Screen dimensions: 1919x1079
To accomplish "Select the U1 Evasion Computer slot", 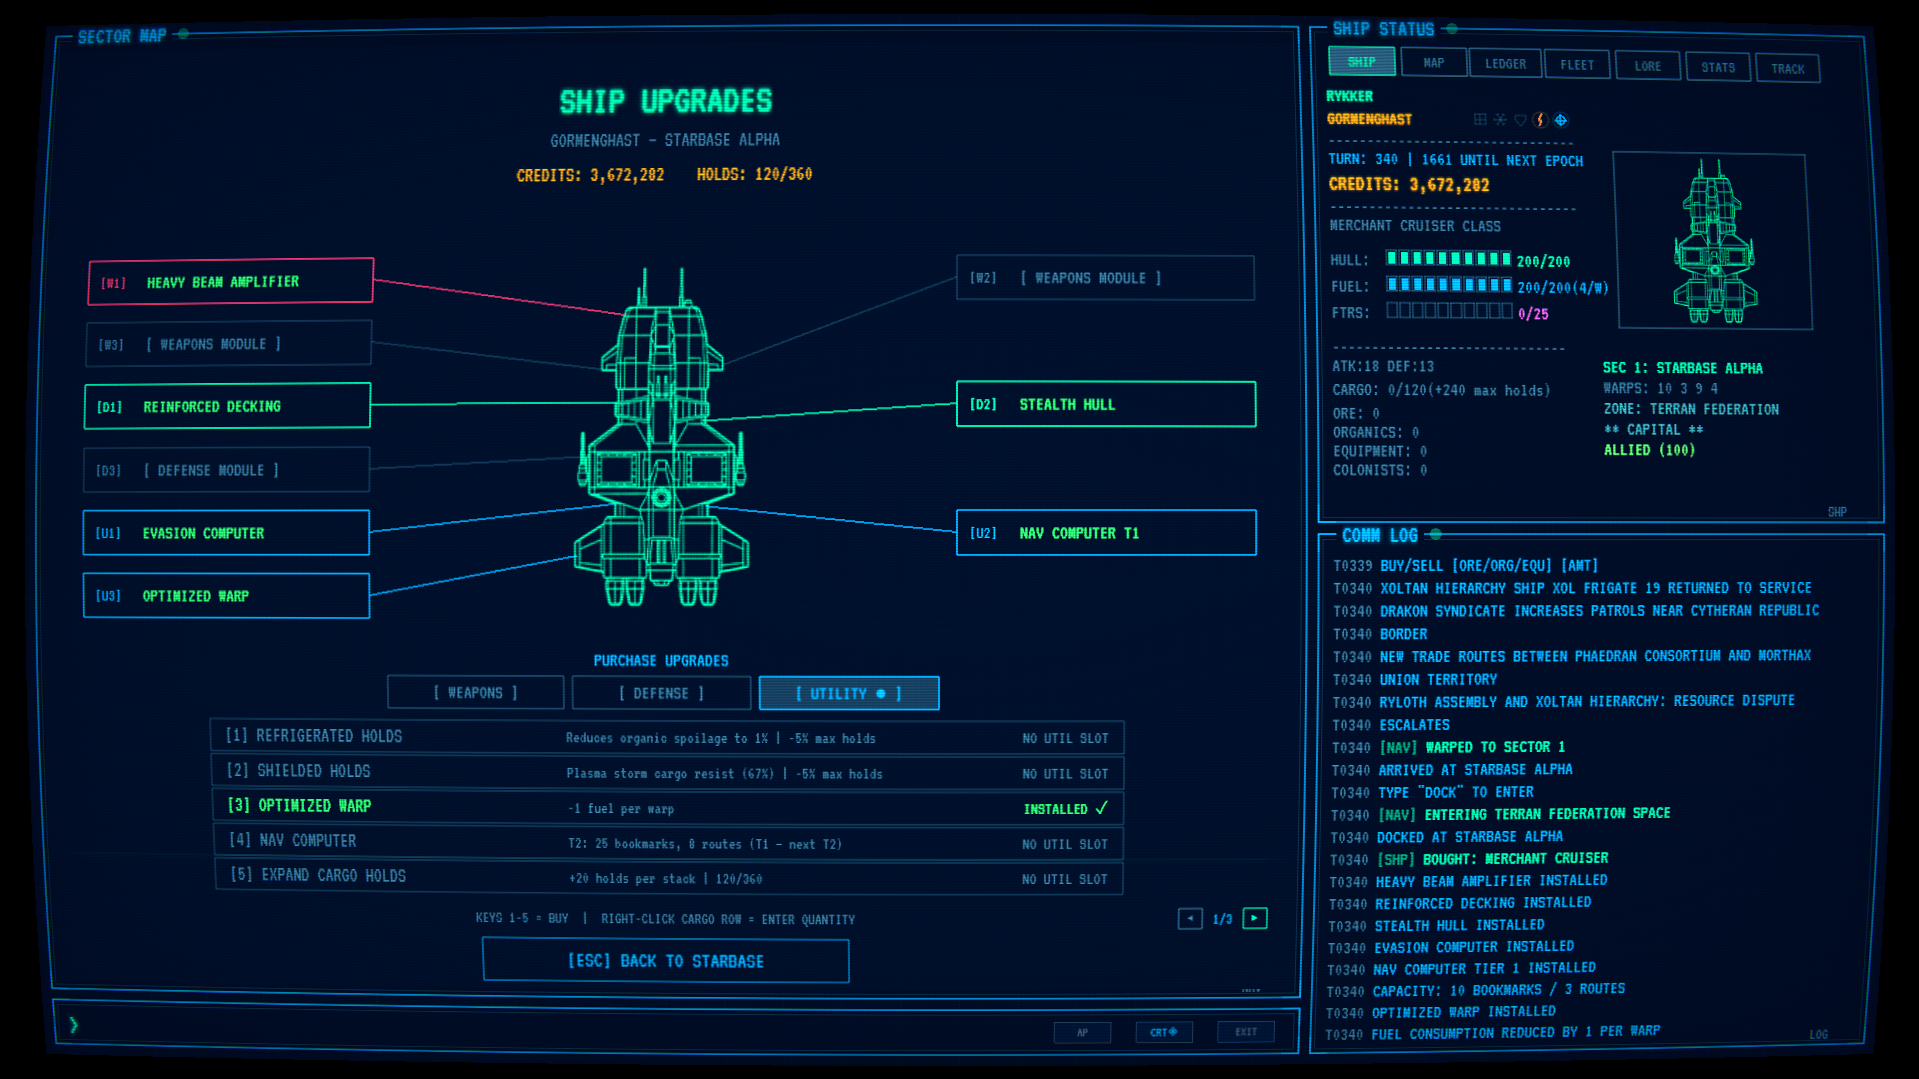I will pyautogui.click(x=227, y=533).
